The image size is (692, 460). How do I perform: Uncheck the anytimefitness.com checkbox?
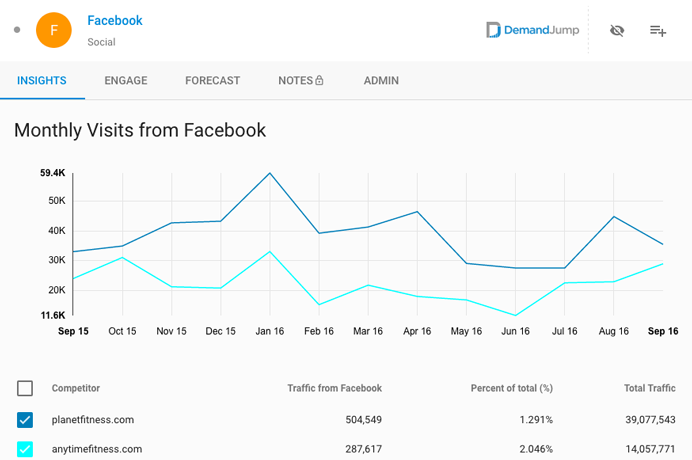(x=25, y=449)
